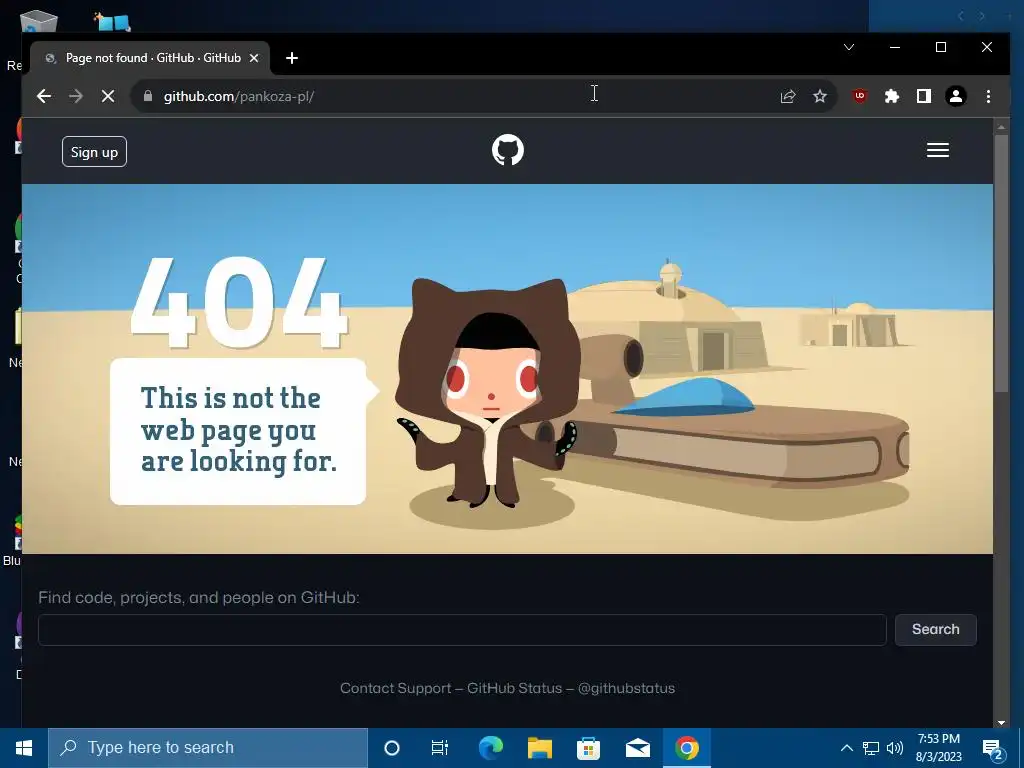
Task: Select the Page not found GitHub tab
Action: (x=150, y=58)
